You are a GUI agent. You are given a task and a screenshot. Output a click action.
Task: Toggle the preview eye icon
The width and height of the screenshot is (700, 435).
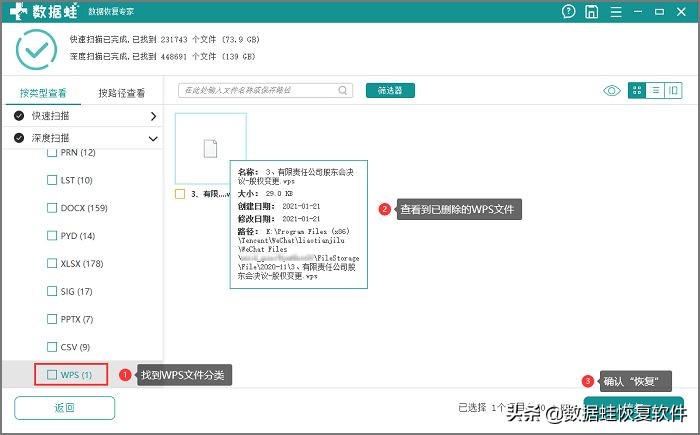click(x=612, y=91)
